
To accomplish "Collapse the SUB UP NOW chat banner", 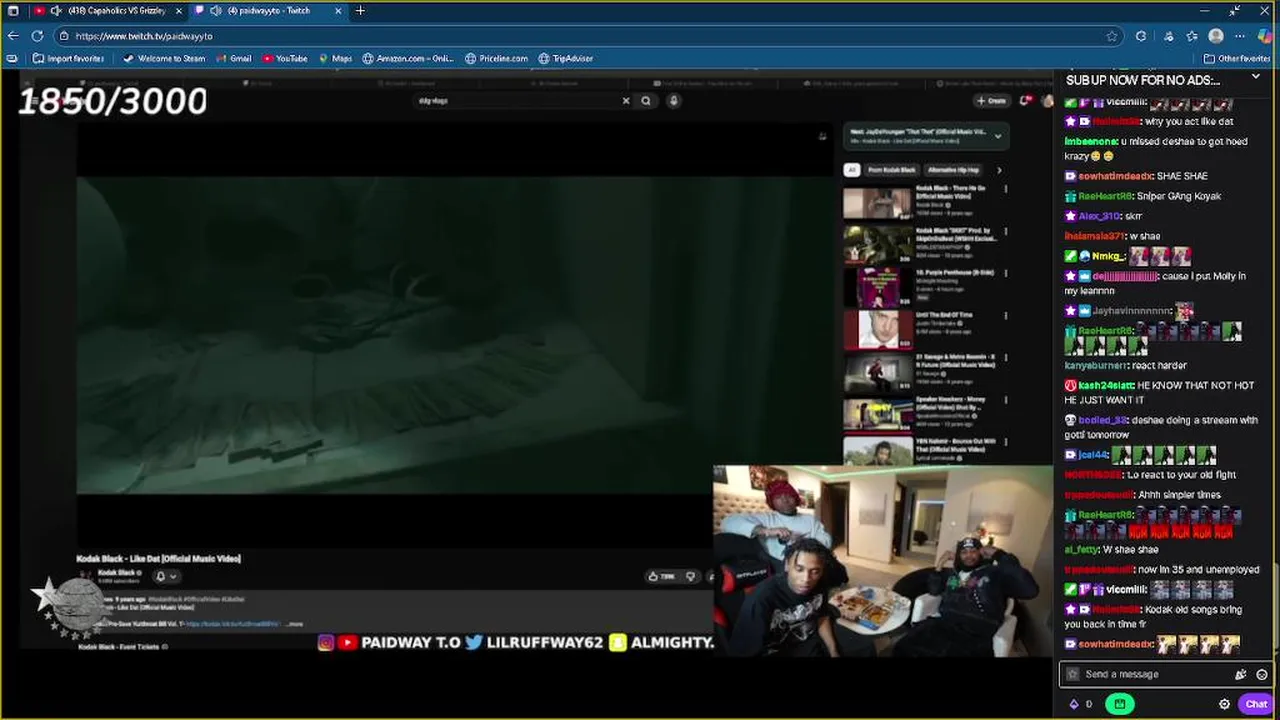I will tap(1256, 77).
